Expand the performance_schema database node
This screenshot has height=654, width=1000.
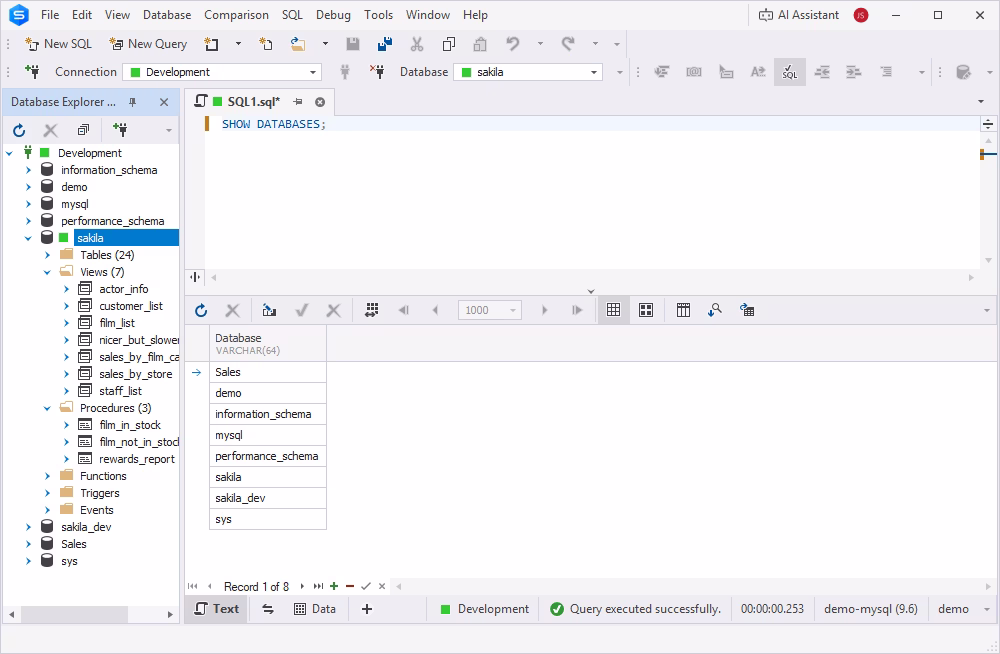28,221
